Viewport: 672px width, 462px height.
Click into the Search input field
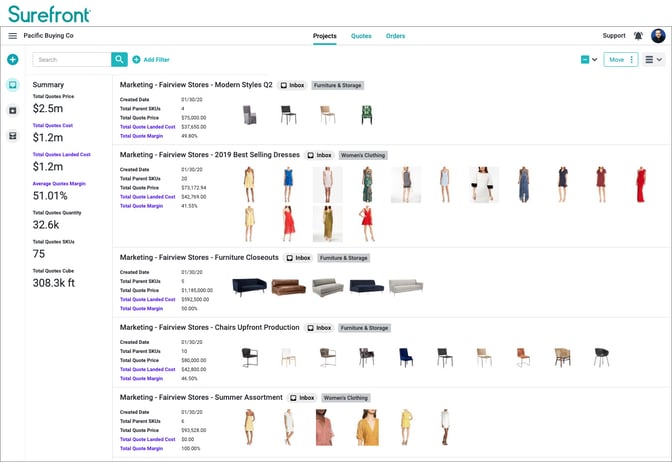(72, 60)
